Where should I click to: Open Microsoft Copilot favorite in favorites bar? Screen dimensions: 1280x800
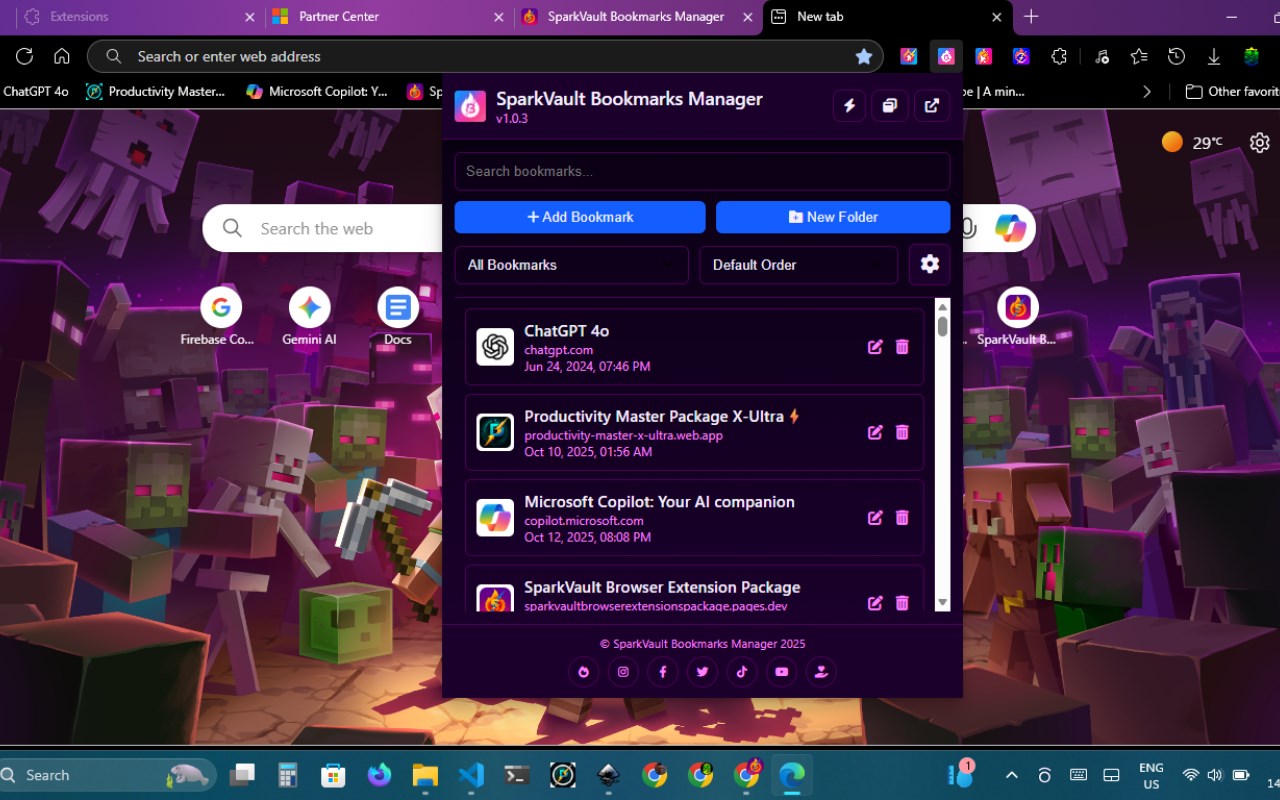(317, 91)
